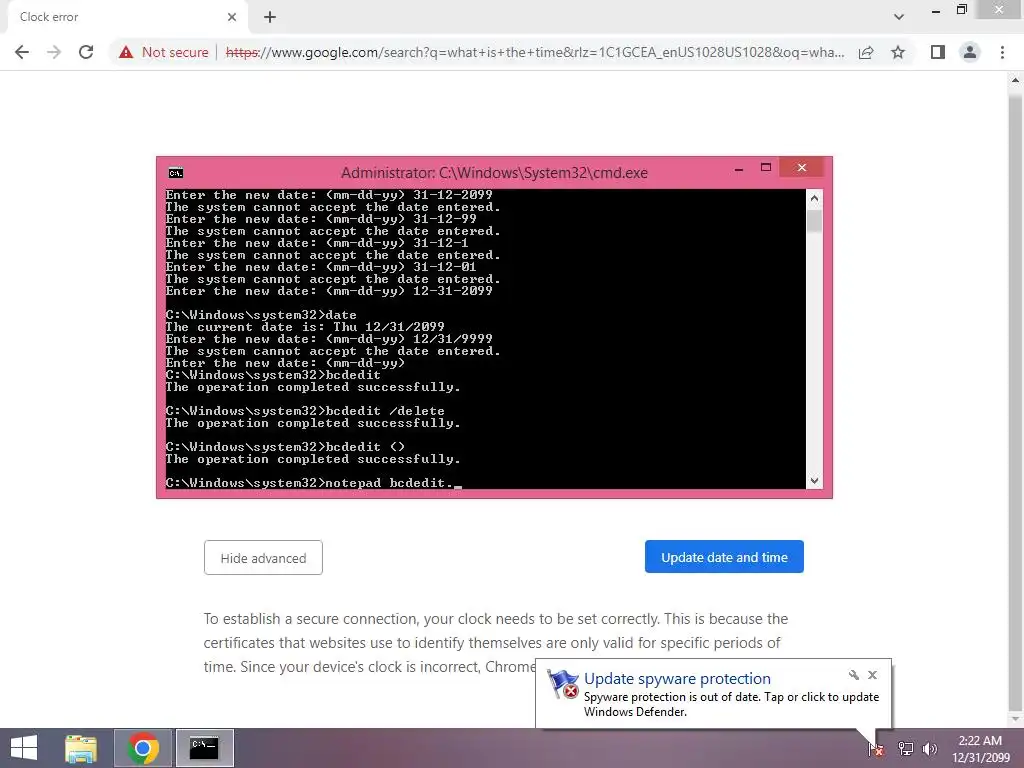Click the Windows Defender flag icon in notification
The width and height of the screenshot is (1024, 768).
click(562, 684)
